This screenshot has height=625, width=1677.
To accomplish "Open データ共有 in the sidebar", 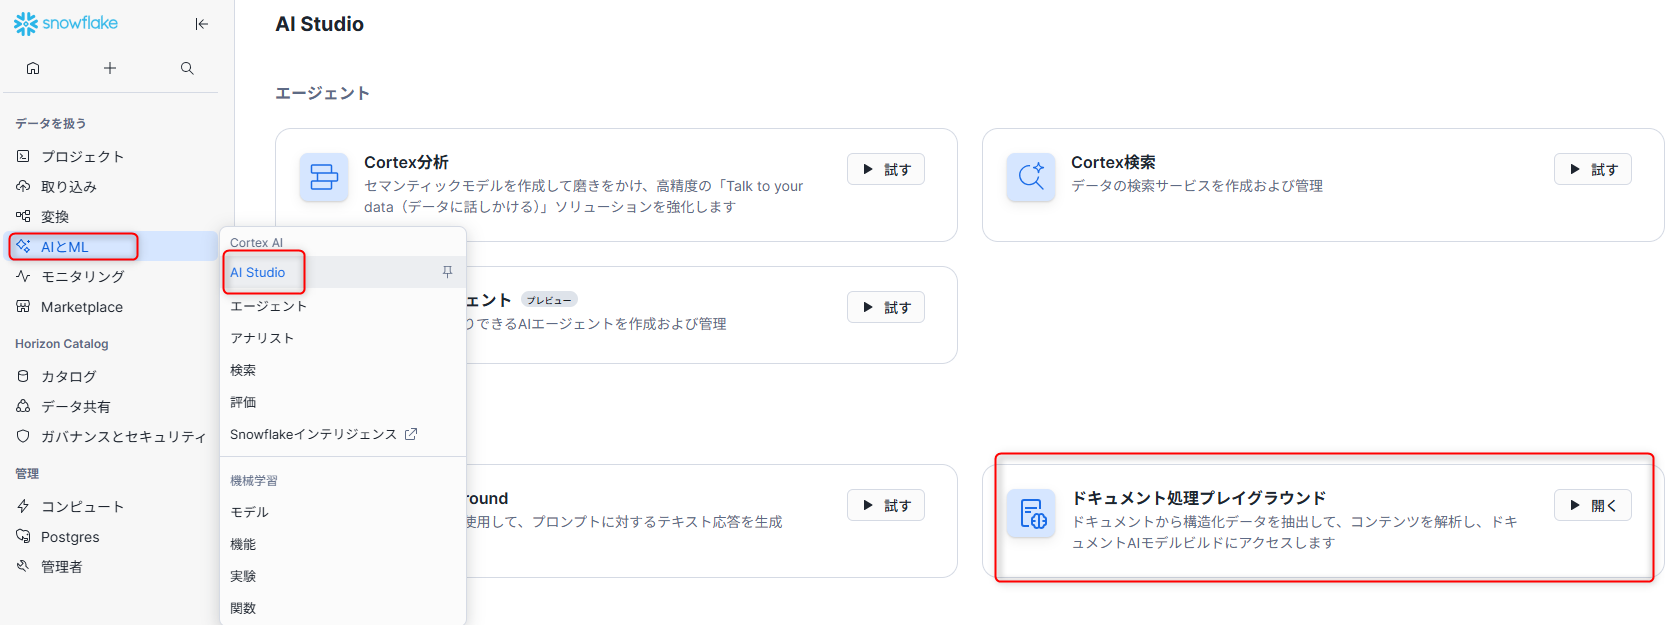I will point(111,406).
